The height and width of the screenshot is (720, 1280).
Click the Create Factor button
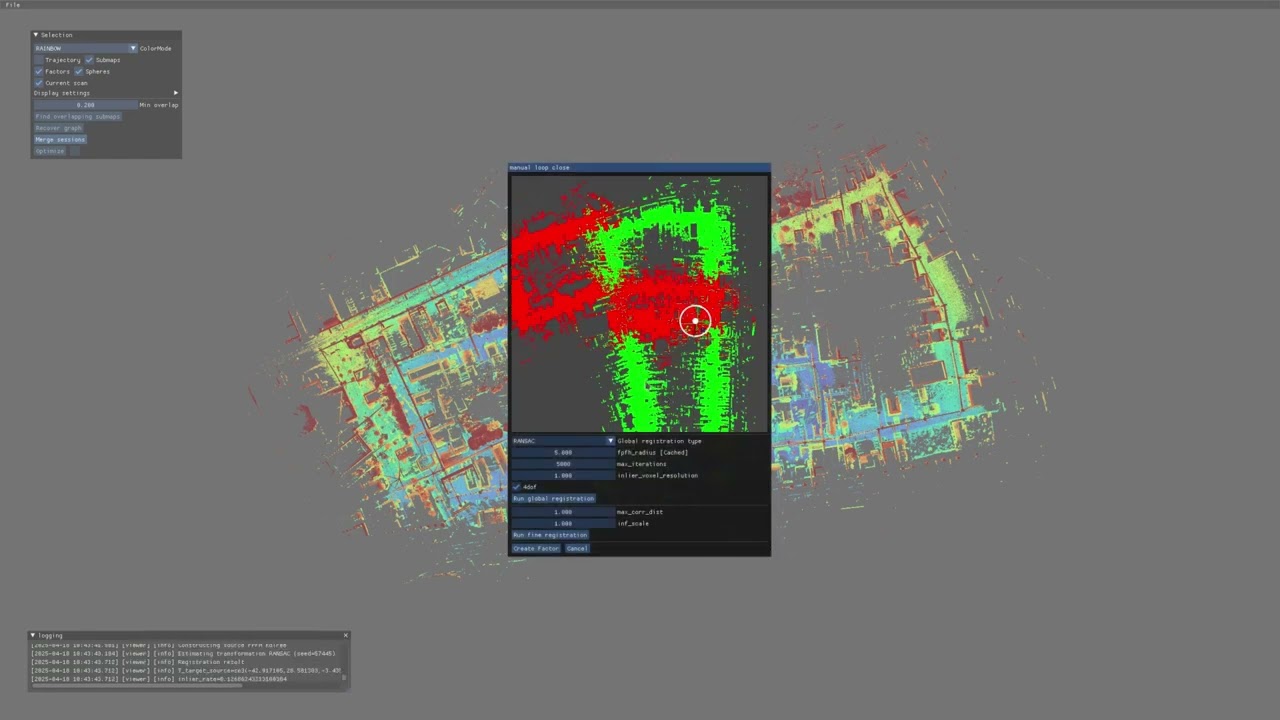click(536, 549)
